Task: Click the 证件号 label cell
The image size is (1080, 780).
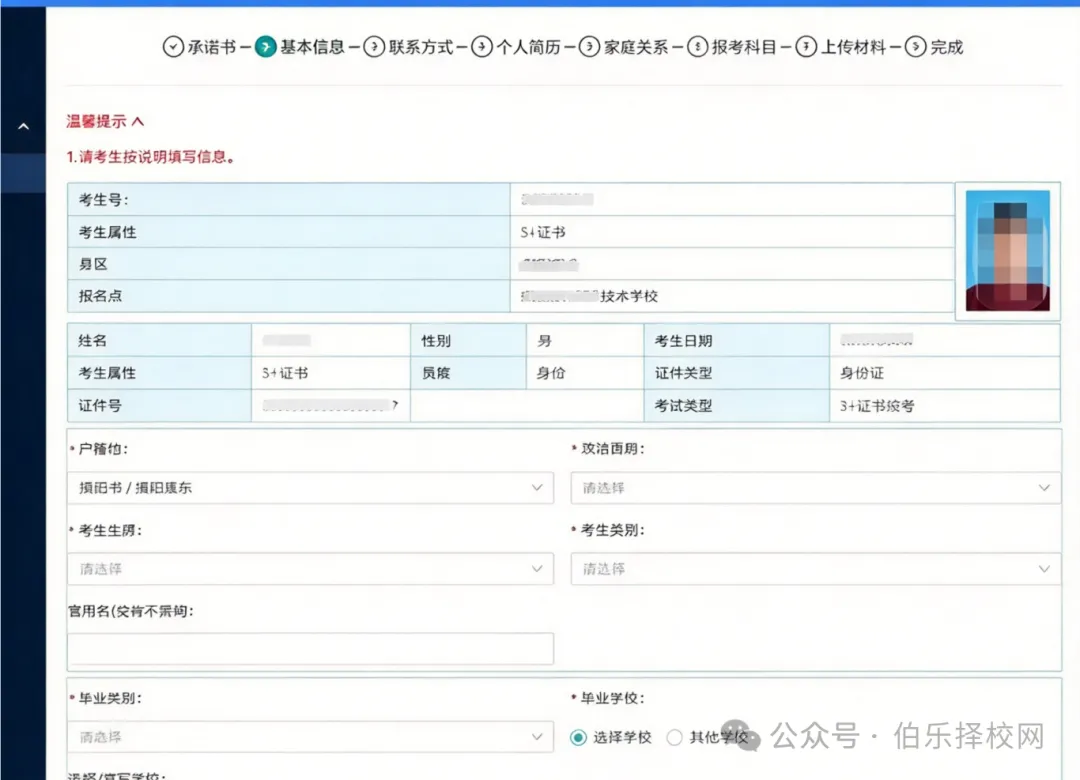Action: (159, 406)
